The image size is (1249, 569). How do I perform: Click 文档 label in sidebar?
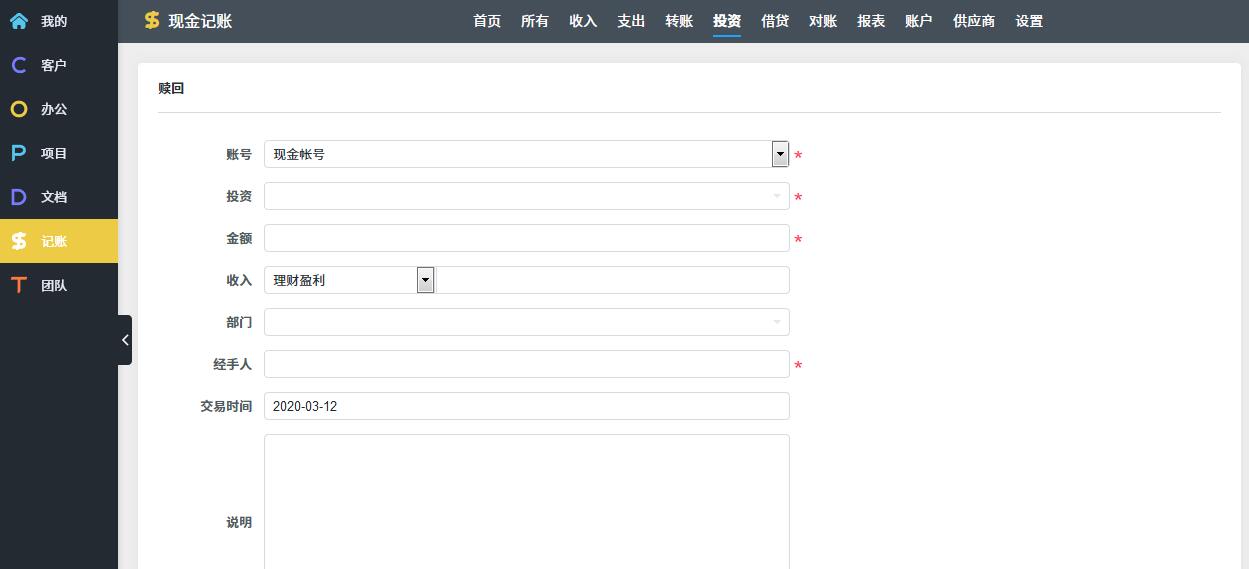(54, 197)
